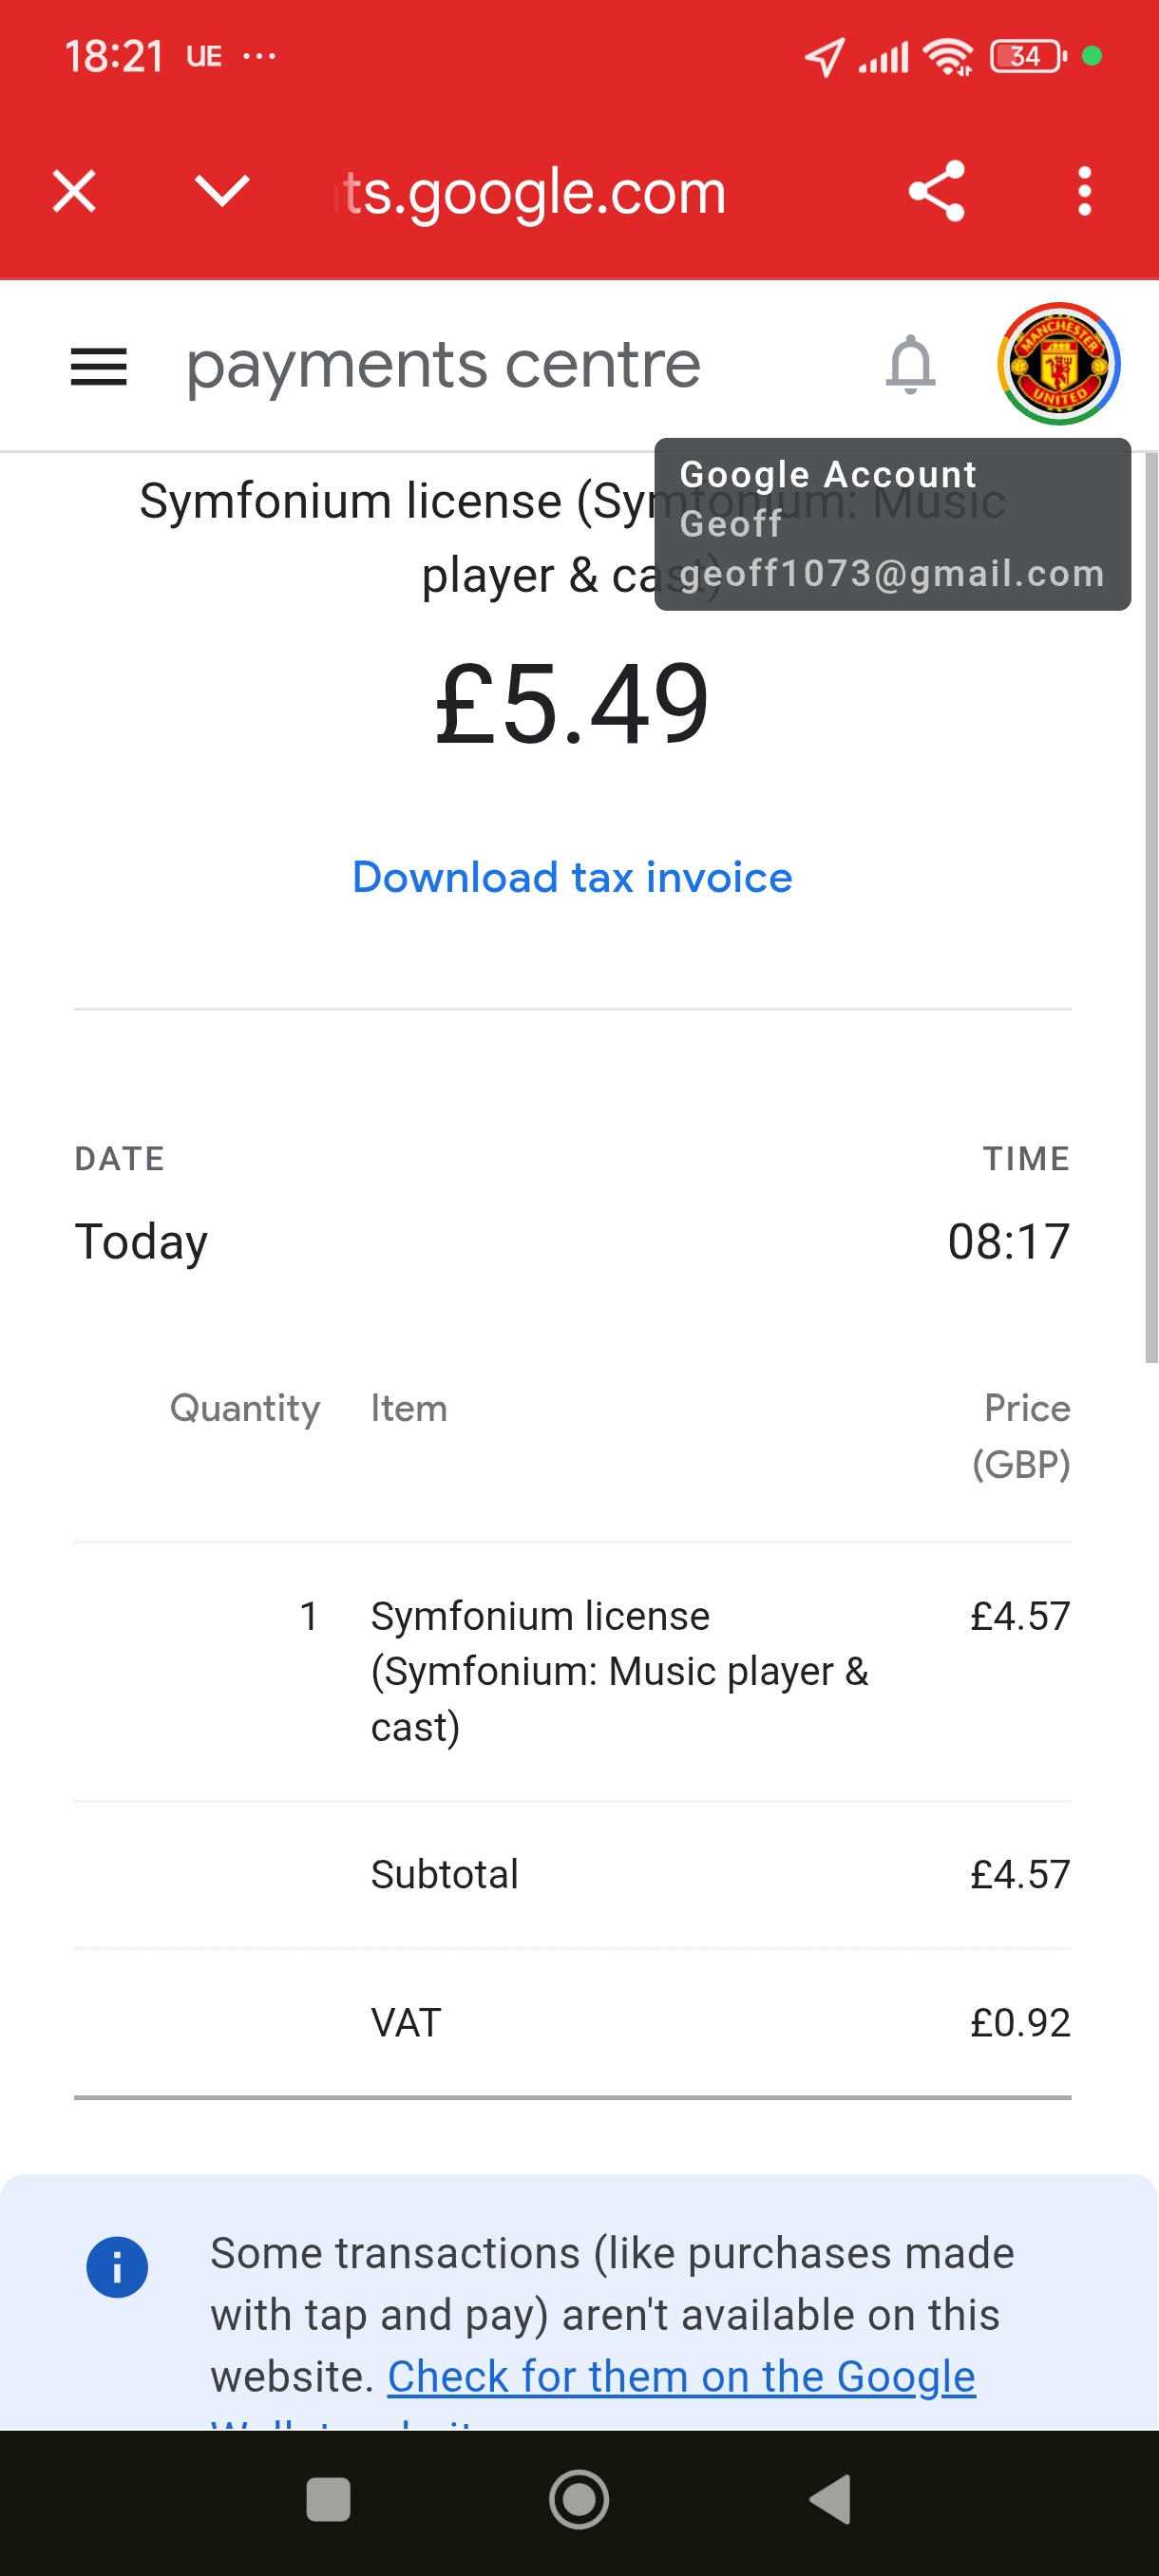
Task: Open Google Account profile avatar
Action: click(x=1058, y=364)
